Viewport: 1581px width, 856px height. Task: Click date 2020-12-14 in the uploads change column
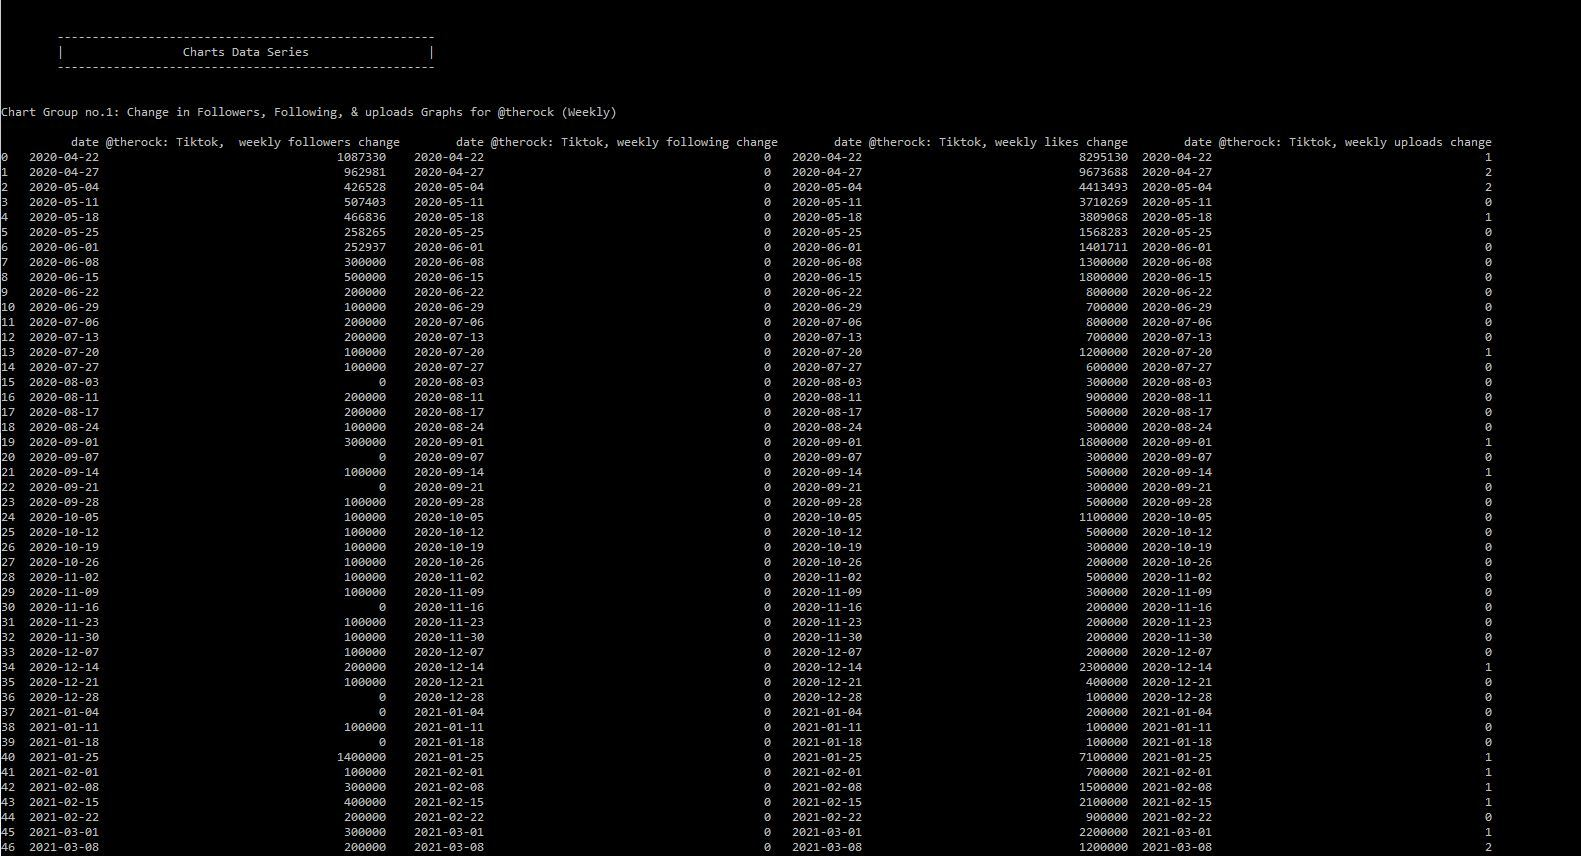point(1177,667)
